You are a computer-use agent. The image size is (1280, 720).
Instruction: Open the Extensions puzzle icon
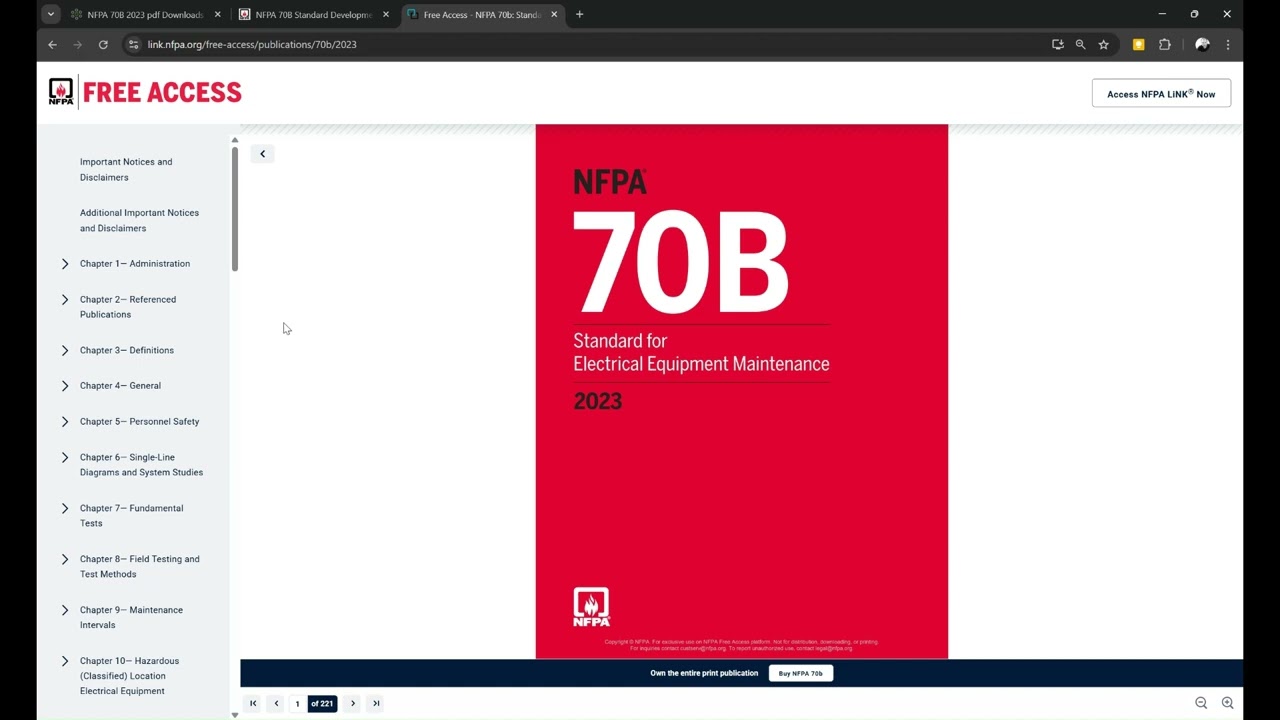coord(1164,44)
